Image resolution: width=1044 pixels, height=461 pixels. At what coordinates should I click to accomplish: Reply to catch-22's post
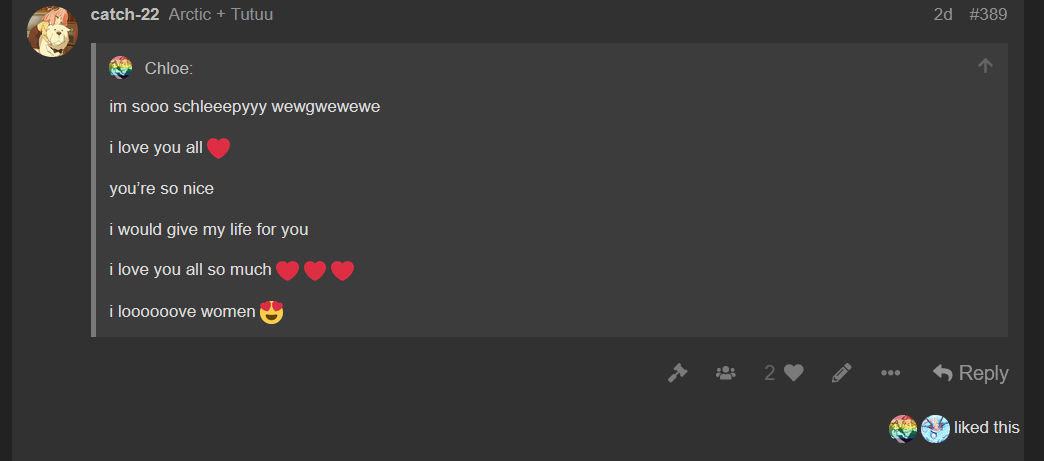click(971, 373)
